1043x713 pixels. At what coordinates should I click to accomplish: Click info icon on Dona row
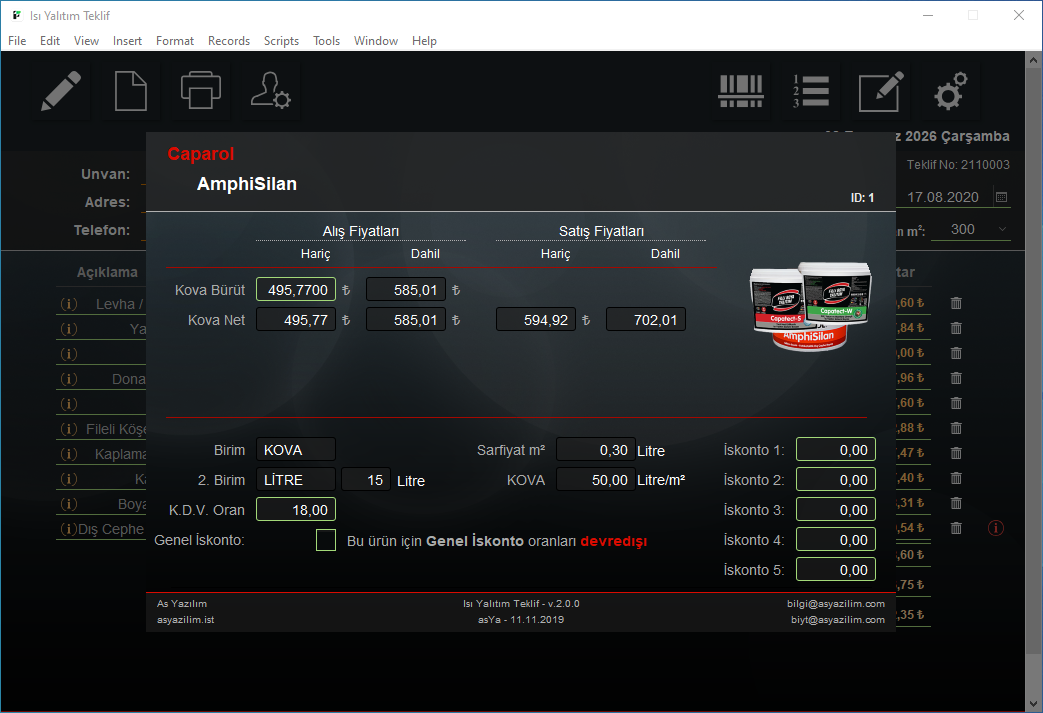tap(69, 379)
